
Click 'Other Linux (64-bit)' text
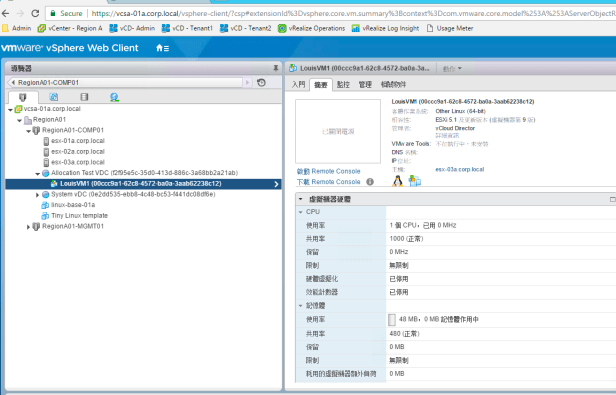click(460, 111)
